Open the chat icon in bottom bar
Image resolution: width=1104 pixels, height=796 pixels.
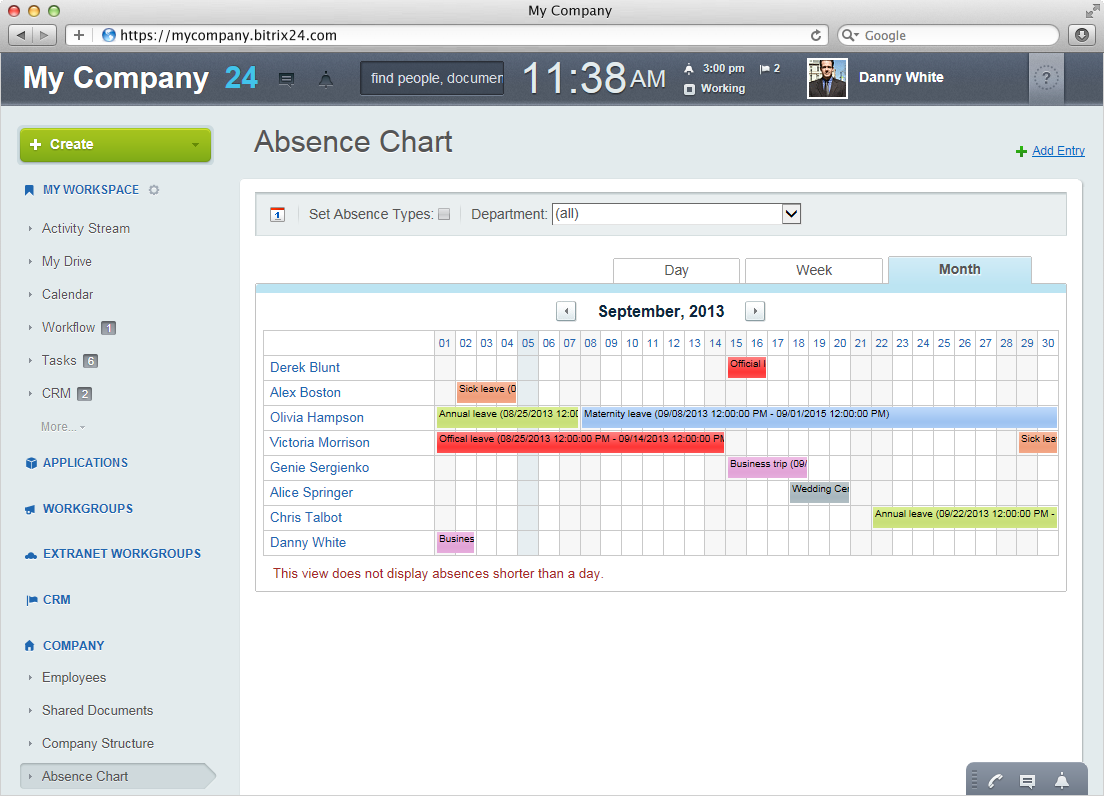click(1026, 781)
